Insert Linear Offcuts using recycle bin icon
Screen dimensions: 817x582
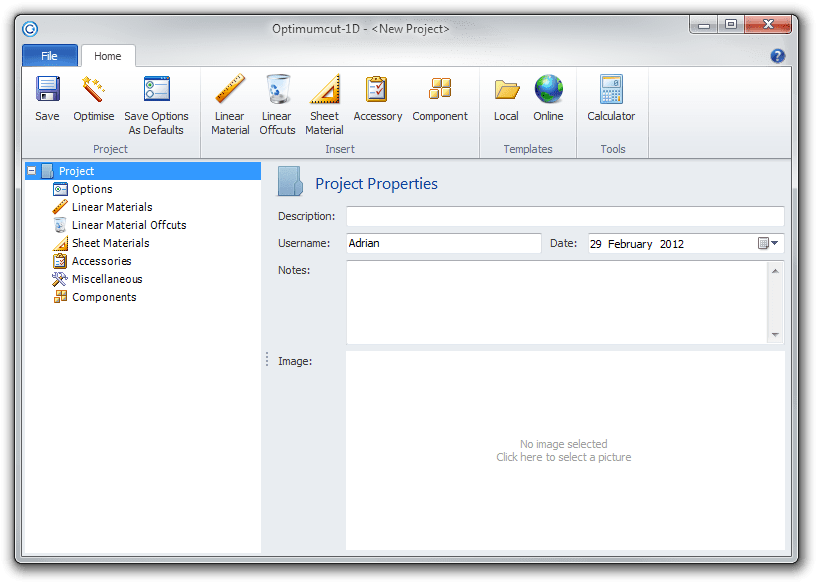point(277,89)
